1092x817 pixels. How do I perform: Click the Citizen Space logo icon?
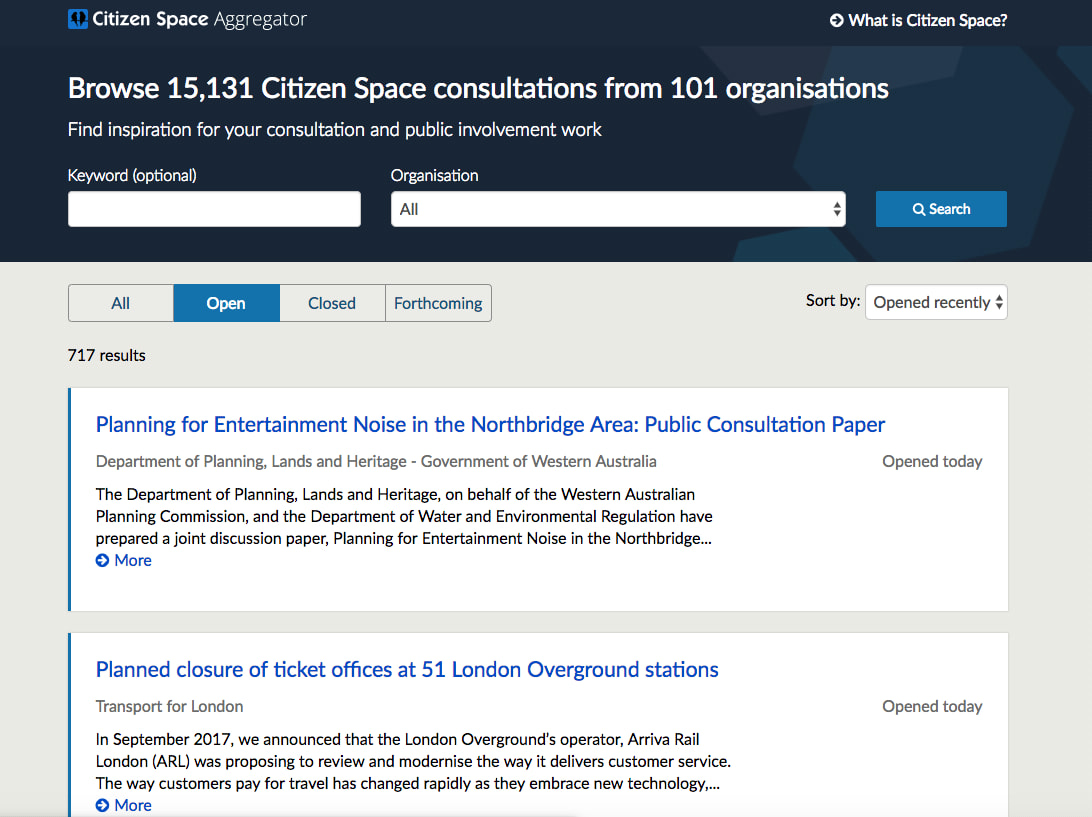click(x=77, y=19)
